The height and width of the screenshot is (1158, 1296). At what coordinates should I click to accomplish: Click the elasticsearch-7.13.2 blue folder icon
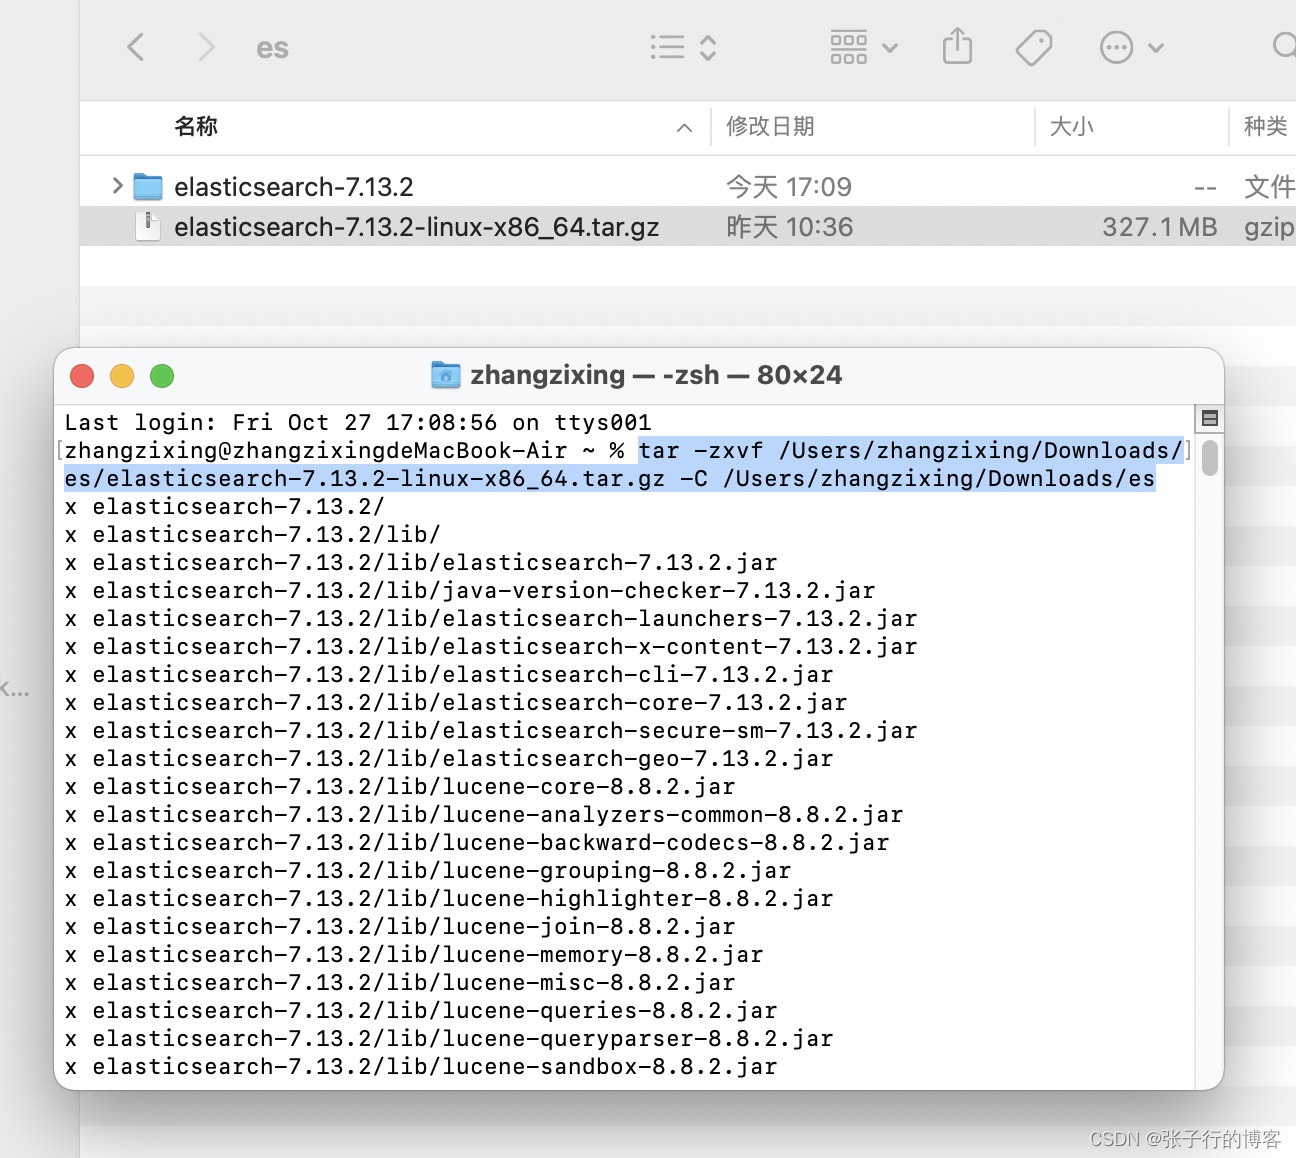click(x=147, y=186)
